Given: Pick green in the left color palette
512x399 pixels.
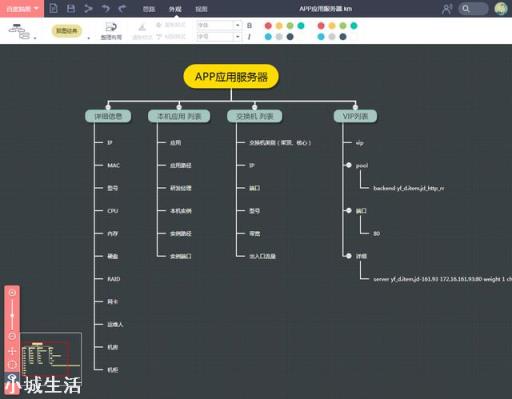Looking at the screenshot, I should pos(290,26).
